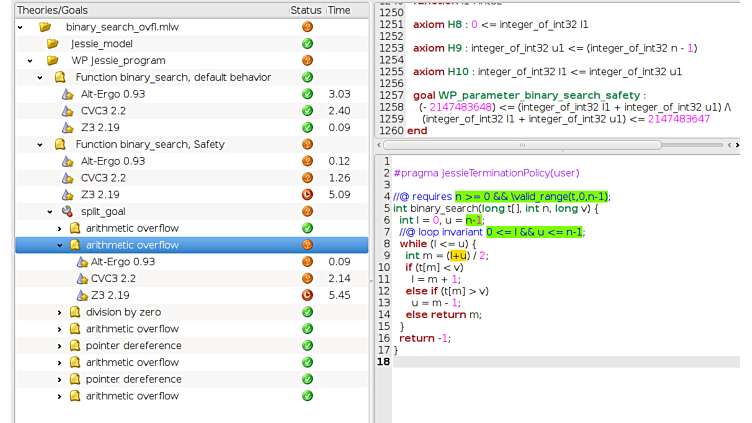Click the timeout status icon at time 5.09
752x423 pixels.
click(x=307, y=195)
